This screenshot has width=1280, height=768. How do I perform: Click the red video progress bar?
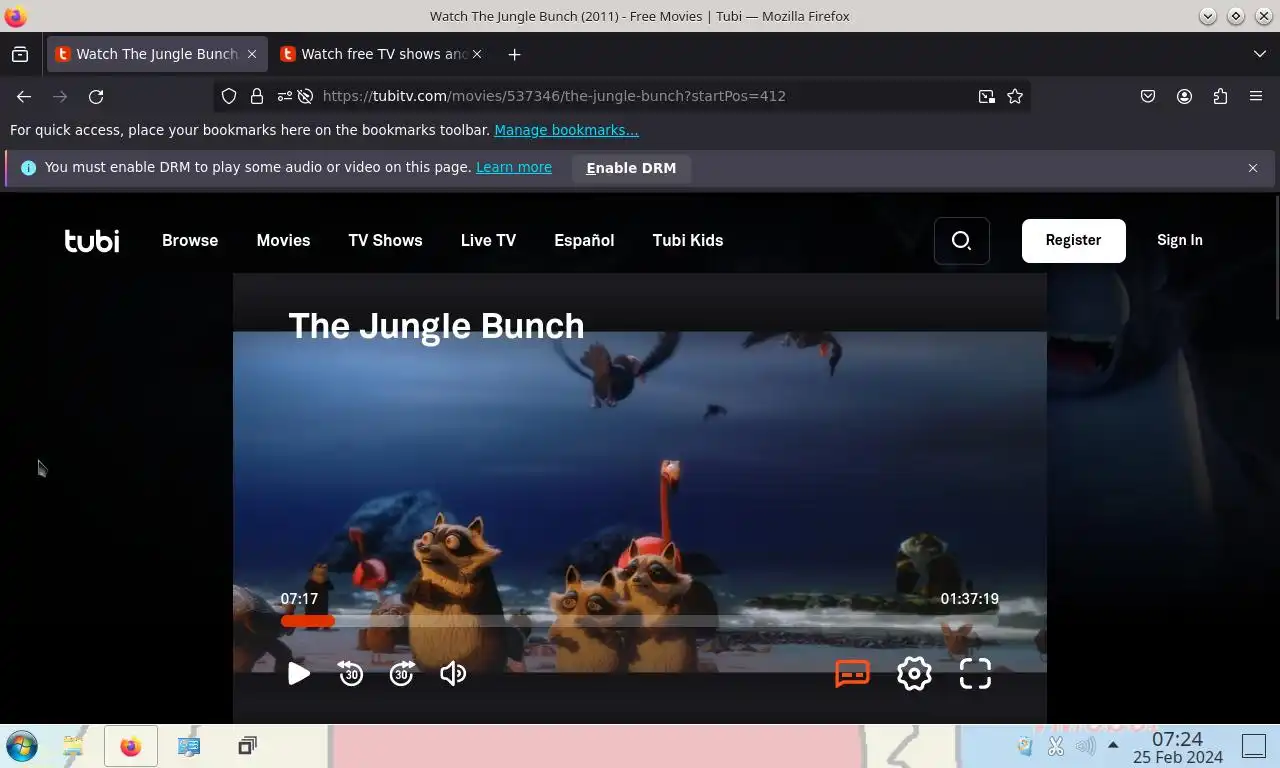308,621
